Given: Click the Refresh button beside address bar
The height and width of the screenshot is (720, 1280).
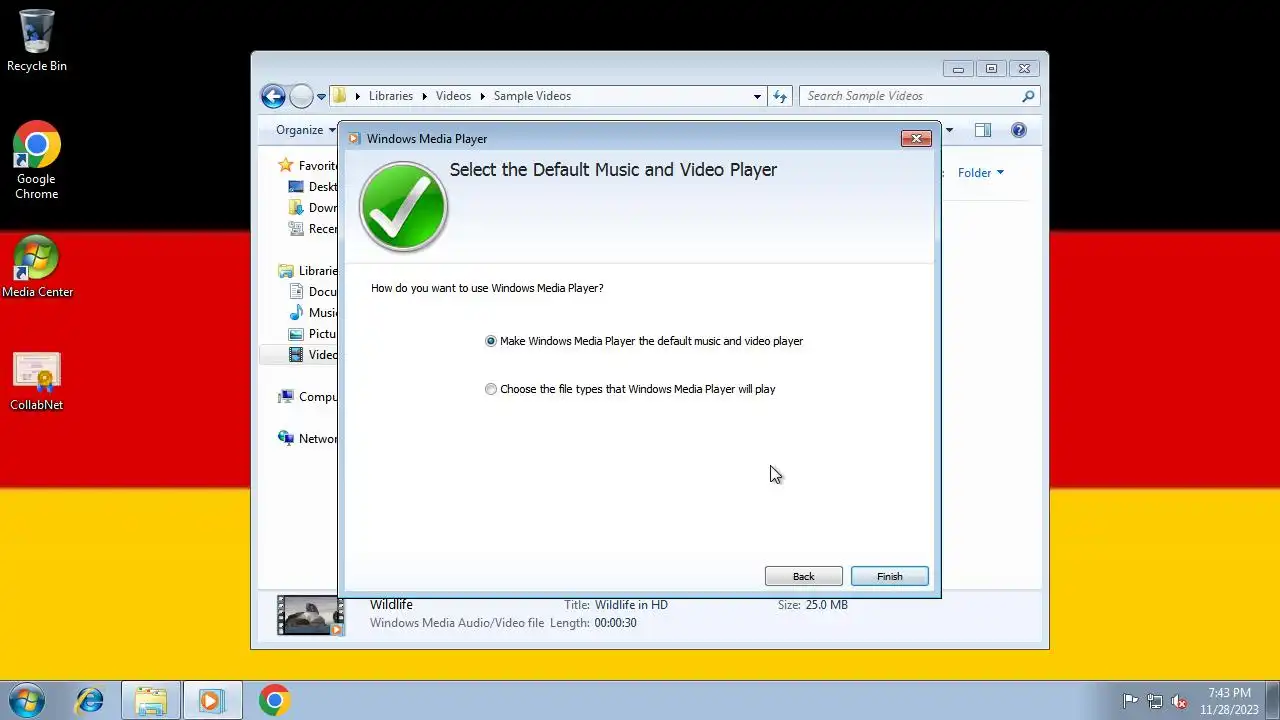Looking at the screenshot, I should (x=781, y=96).
